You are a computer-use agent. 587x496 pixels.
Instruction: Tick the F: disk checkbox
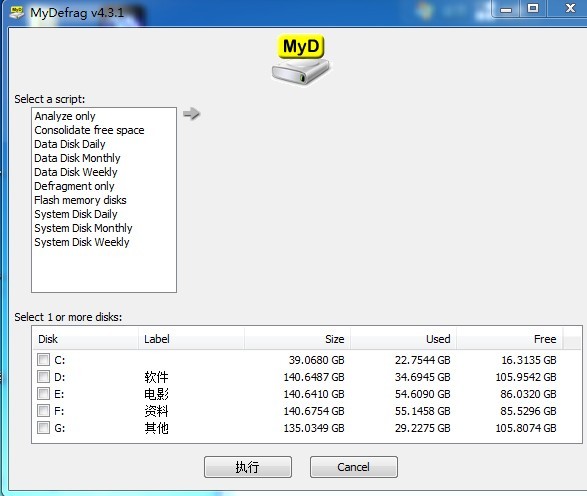click(x=43, y=411)
